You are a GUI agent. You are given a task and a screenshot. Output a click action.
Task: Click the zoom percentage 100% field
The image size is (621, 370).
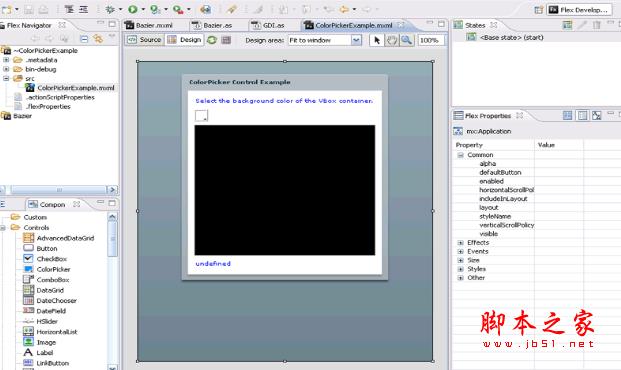431,40
